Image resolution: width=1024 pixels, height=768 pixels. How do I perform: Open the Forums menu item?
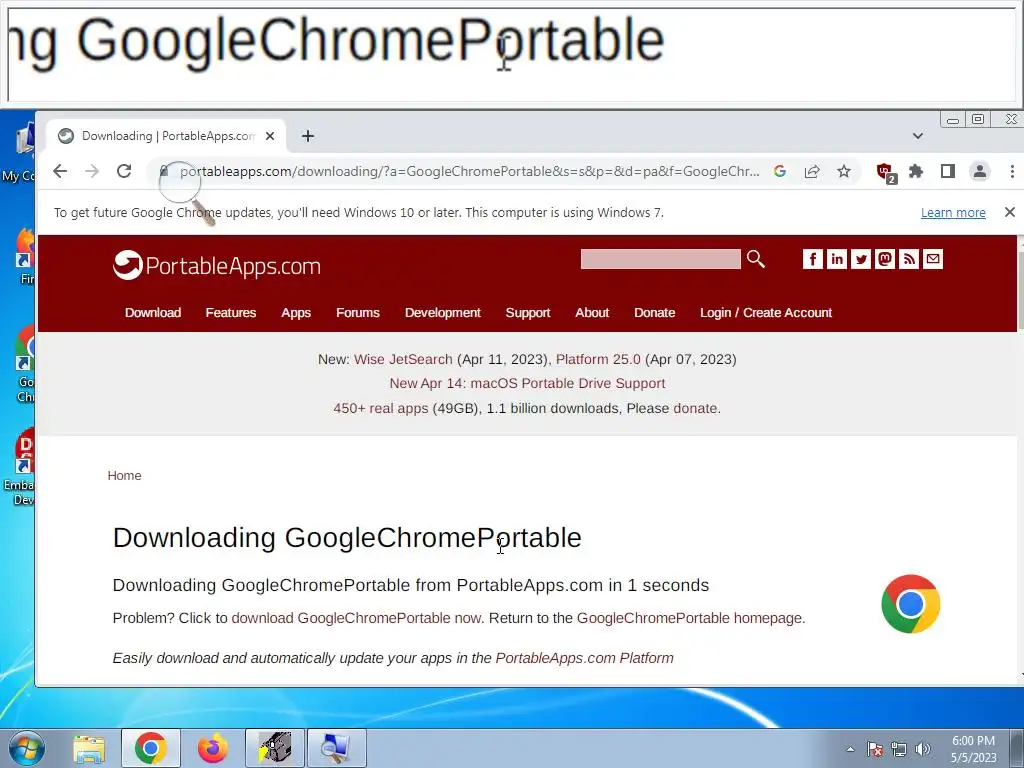pyautogui.click(x=357, y=312)
